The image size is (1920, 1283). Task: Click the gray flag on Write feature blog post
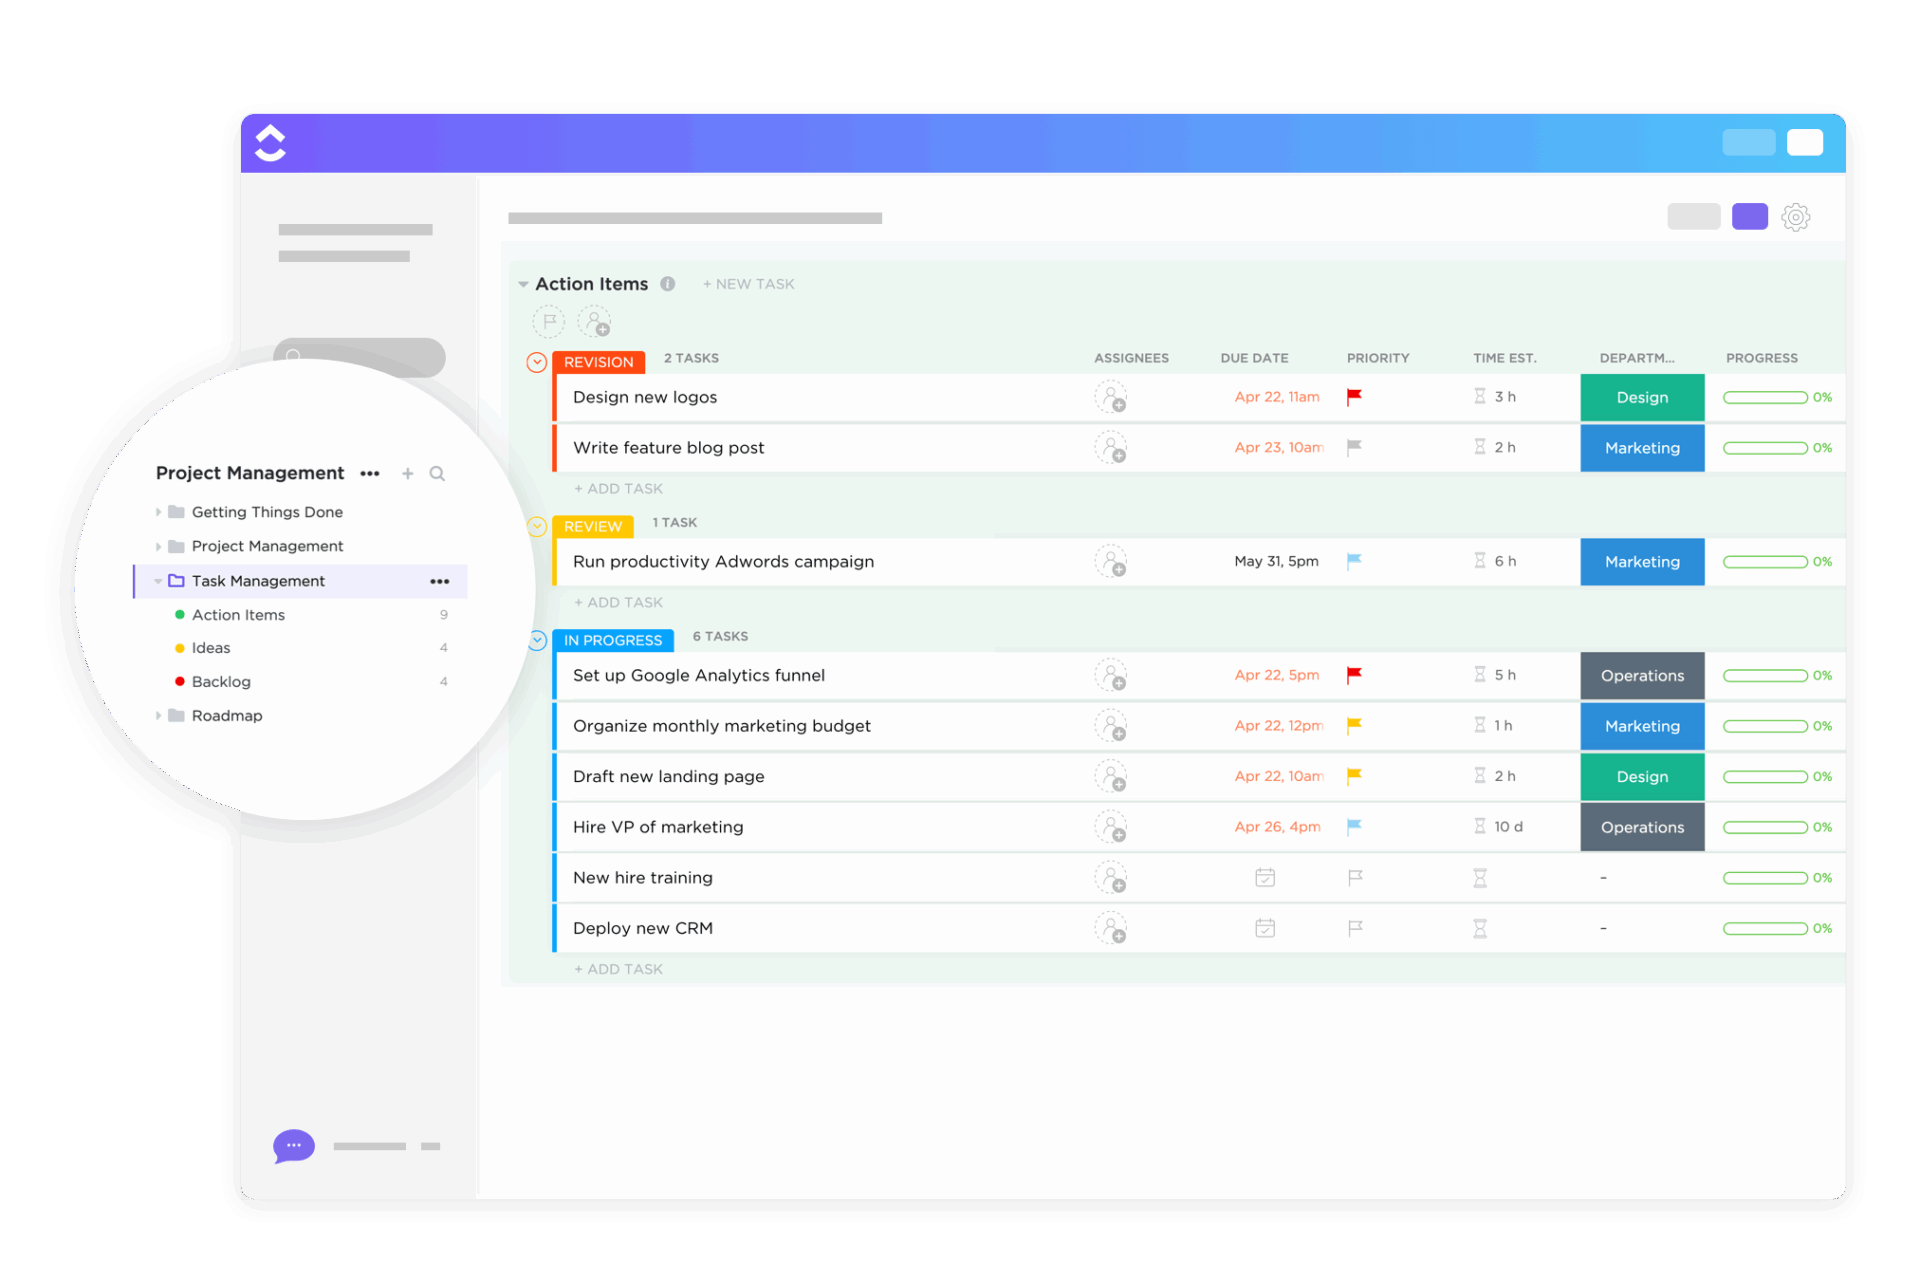click(1355, 448)
